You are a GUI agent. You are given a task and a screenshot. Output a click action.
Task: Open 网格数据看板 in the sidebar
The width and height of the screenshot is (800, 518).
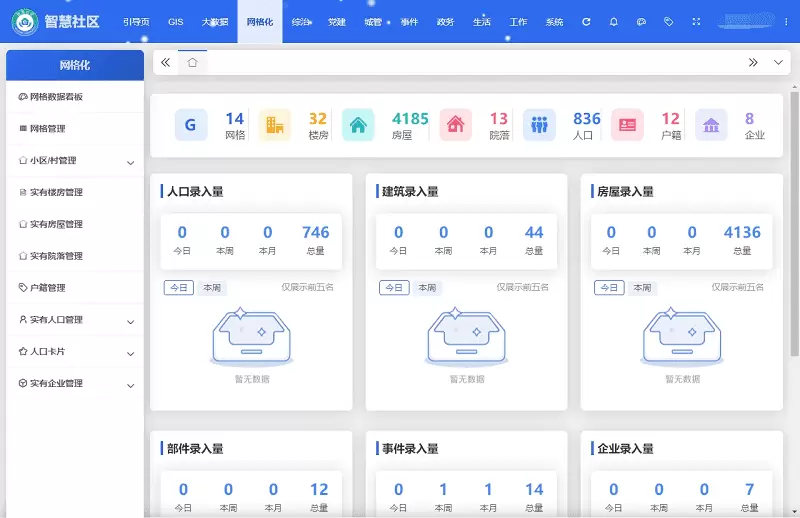coord(56,97)
